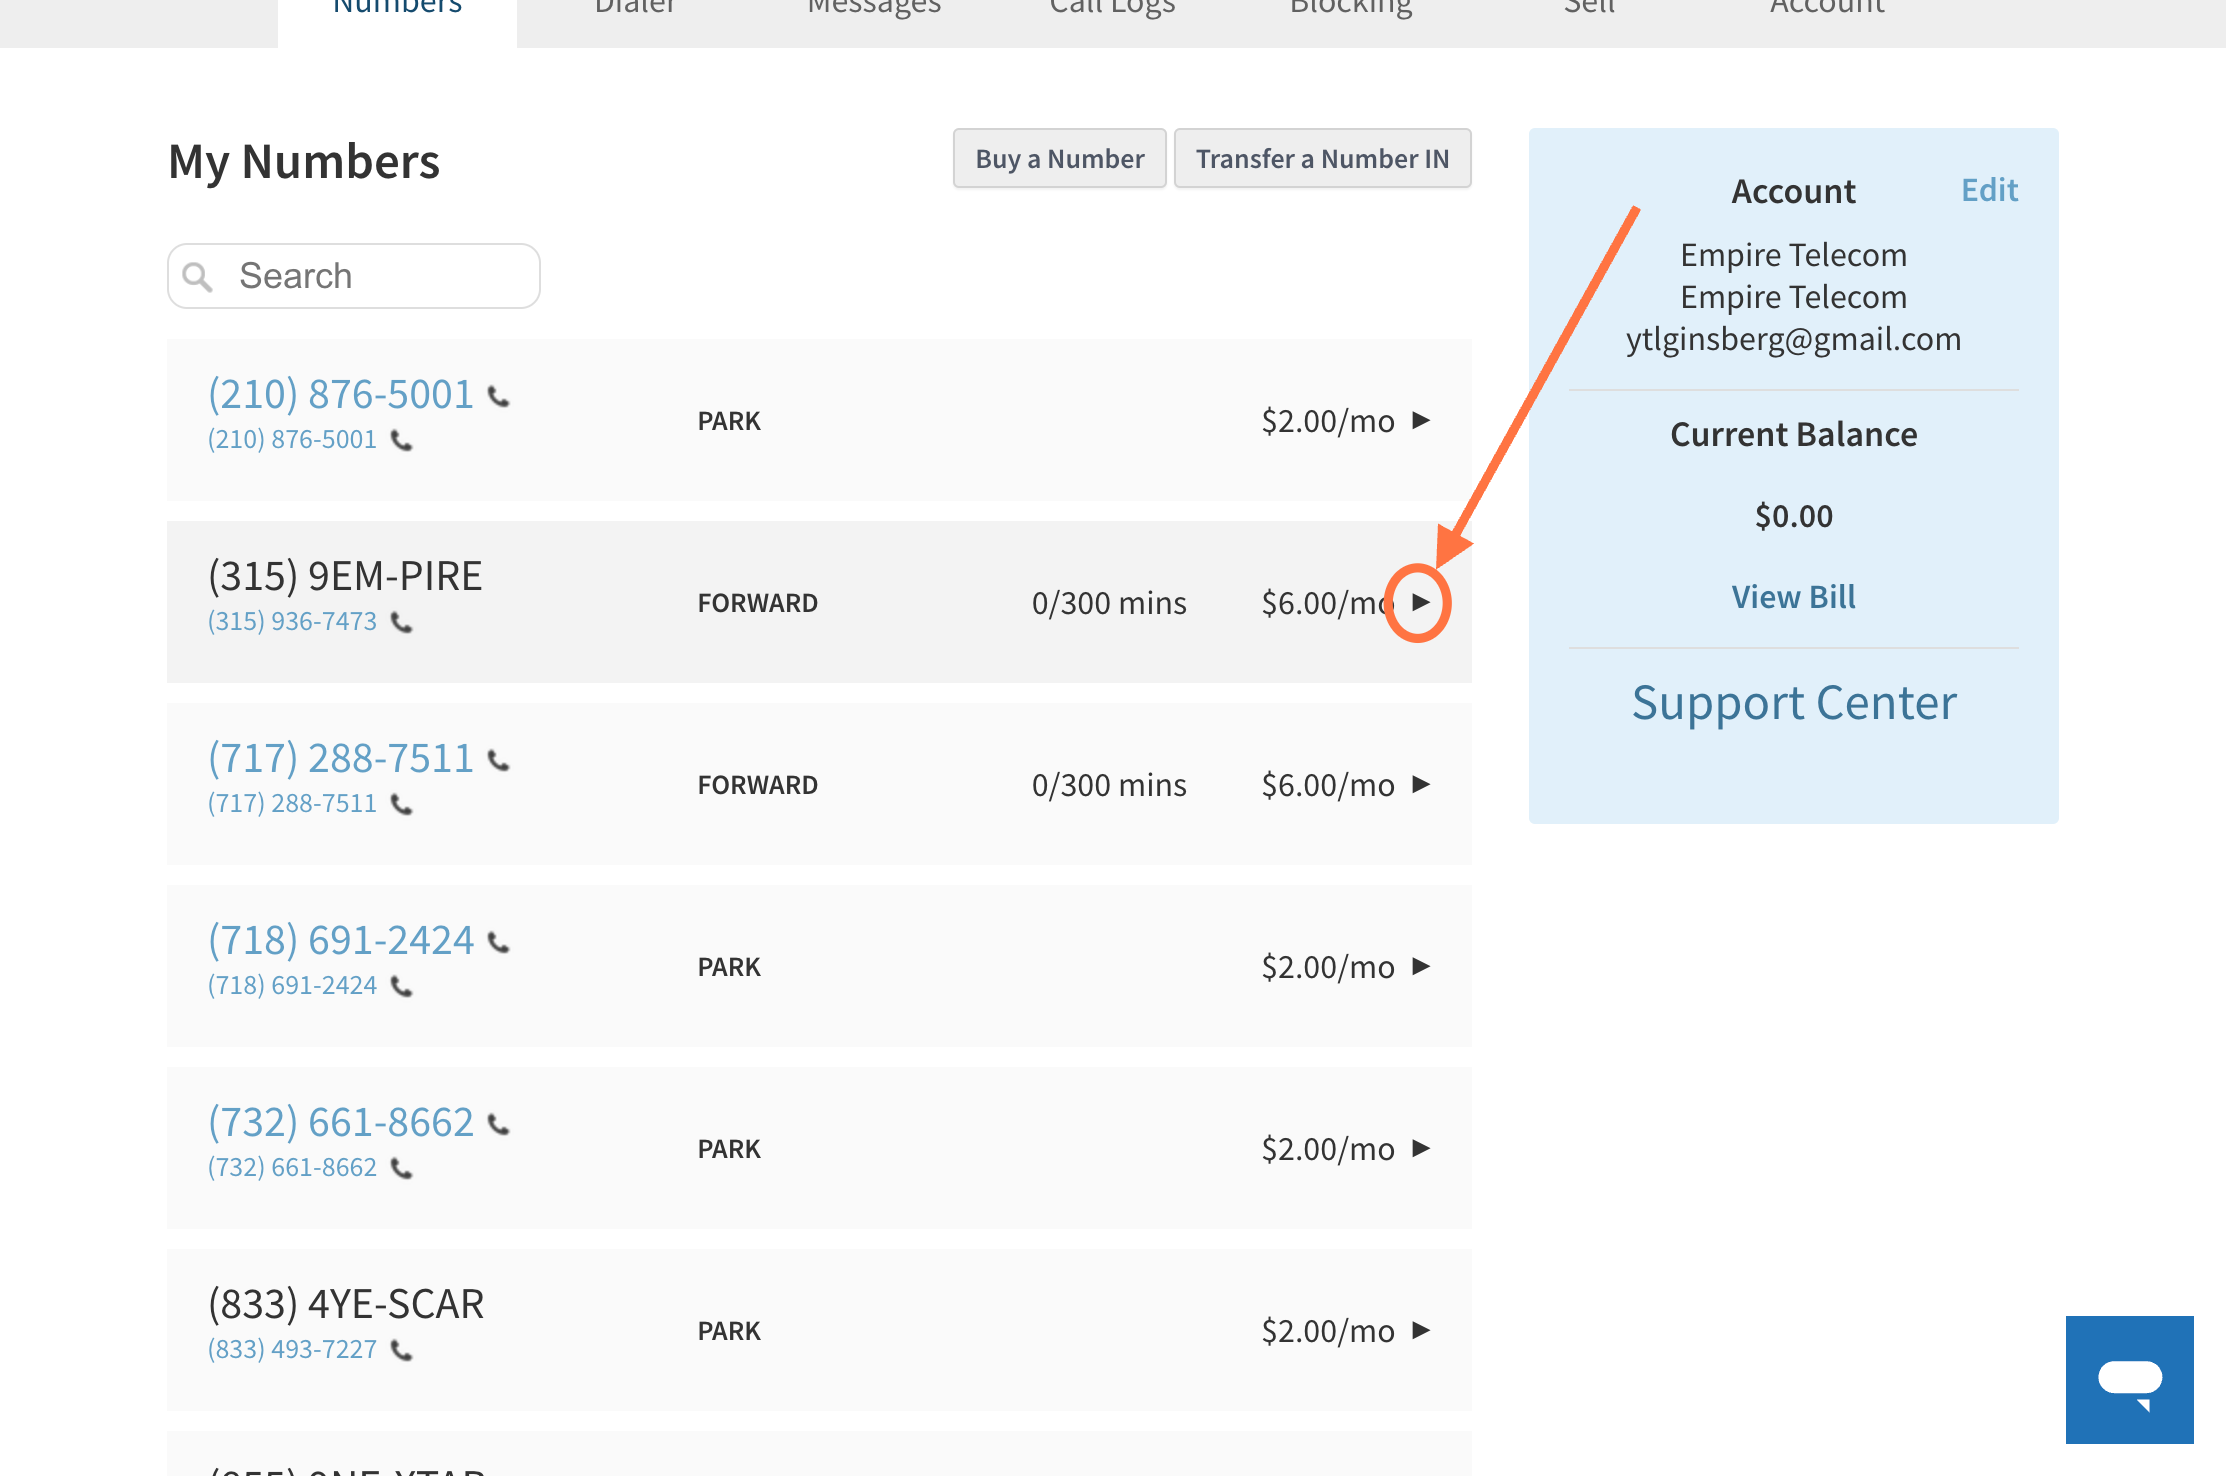Click phone icon next to (315) 936-7473
This screenshot has width=2226, height=1476.
401,622
